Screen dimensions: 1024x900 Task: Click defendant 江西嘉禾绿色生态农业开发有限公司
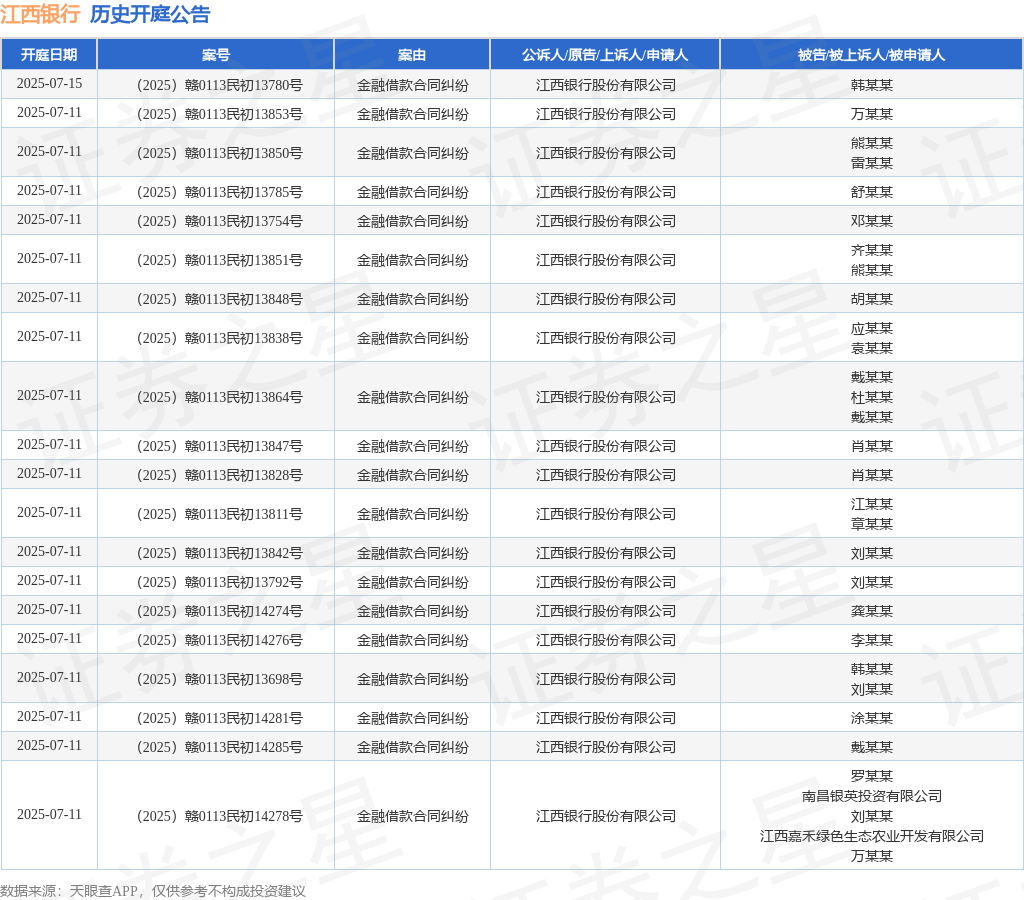[871, 836]
